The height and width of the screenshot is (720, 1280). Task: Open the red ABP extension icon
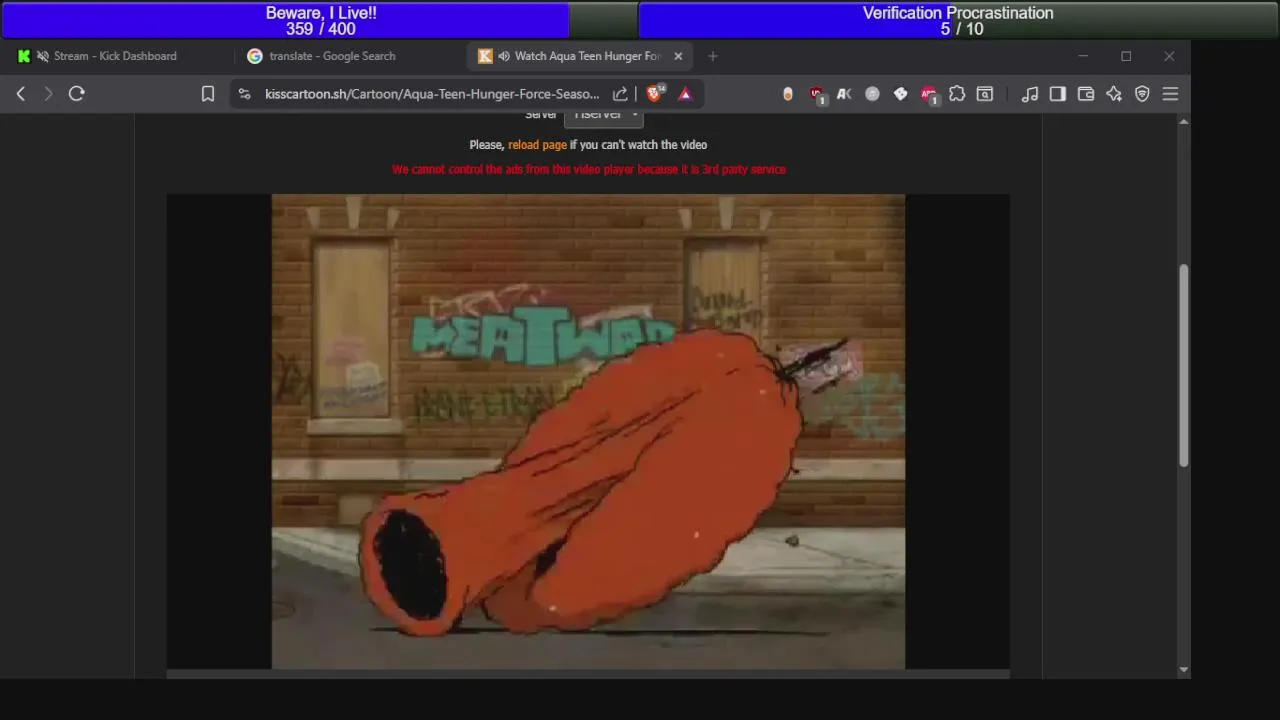(x=929, y=95)
